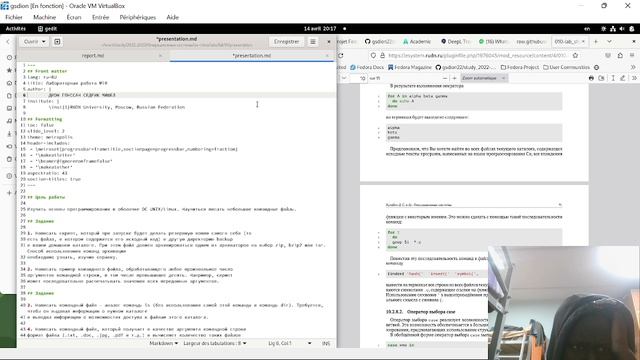The width and height of the screenshot is (640, 360).
Task: Create a new document tab in gedit
Action: pyautogui.click(x=57, y=42)
